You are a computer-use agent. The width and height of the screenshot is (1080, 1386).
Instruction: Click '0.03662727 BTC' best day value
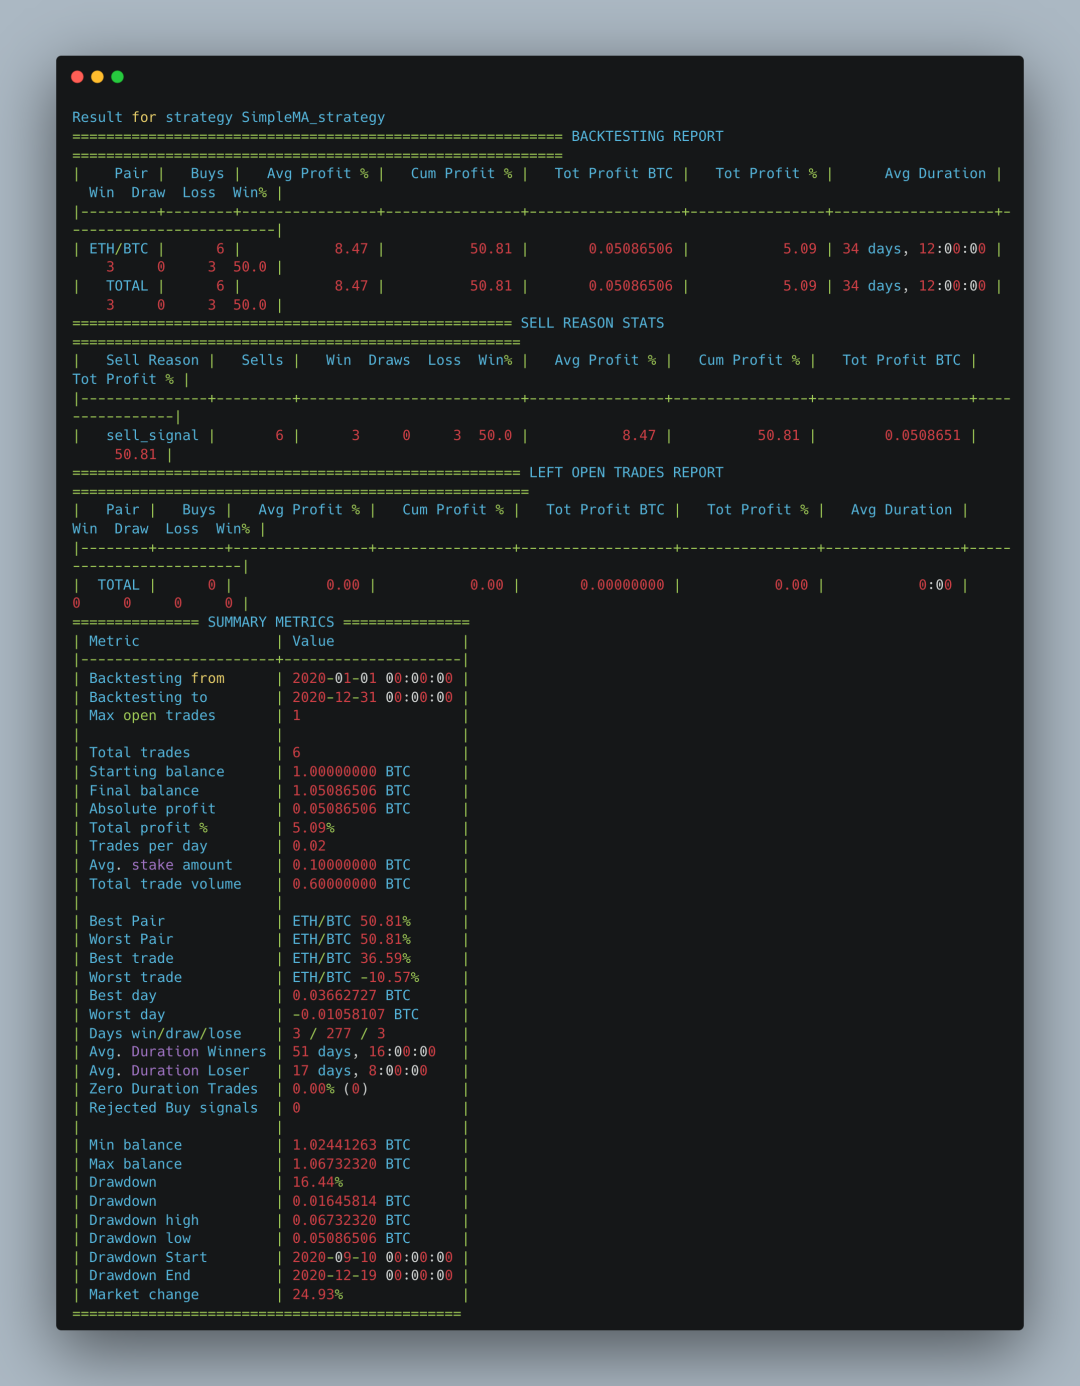tap(351, 996)
